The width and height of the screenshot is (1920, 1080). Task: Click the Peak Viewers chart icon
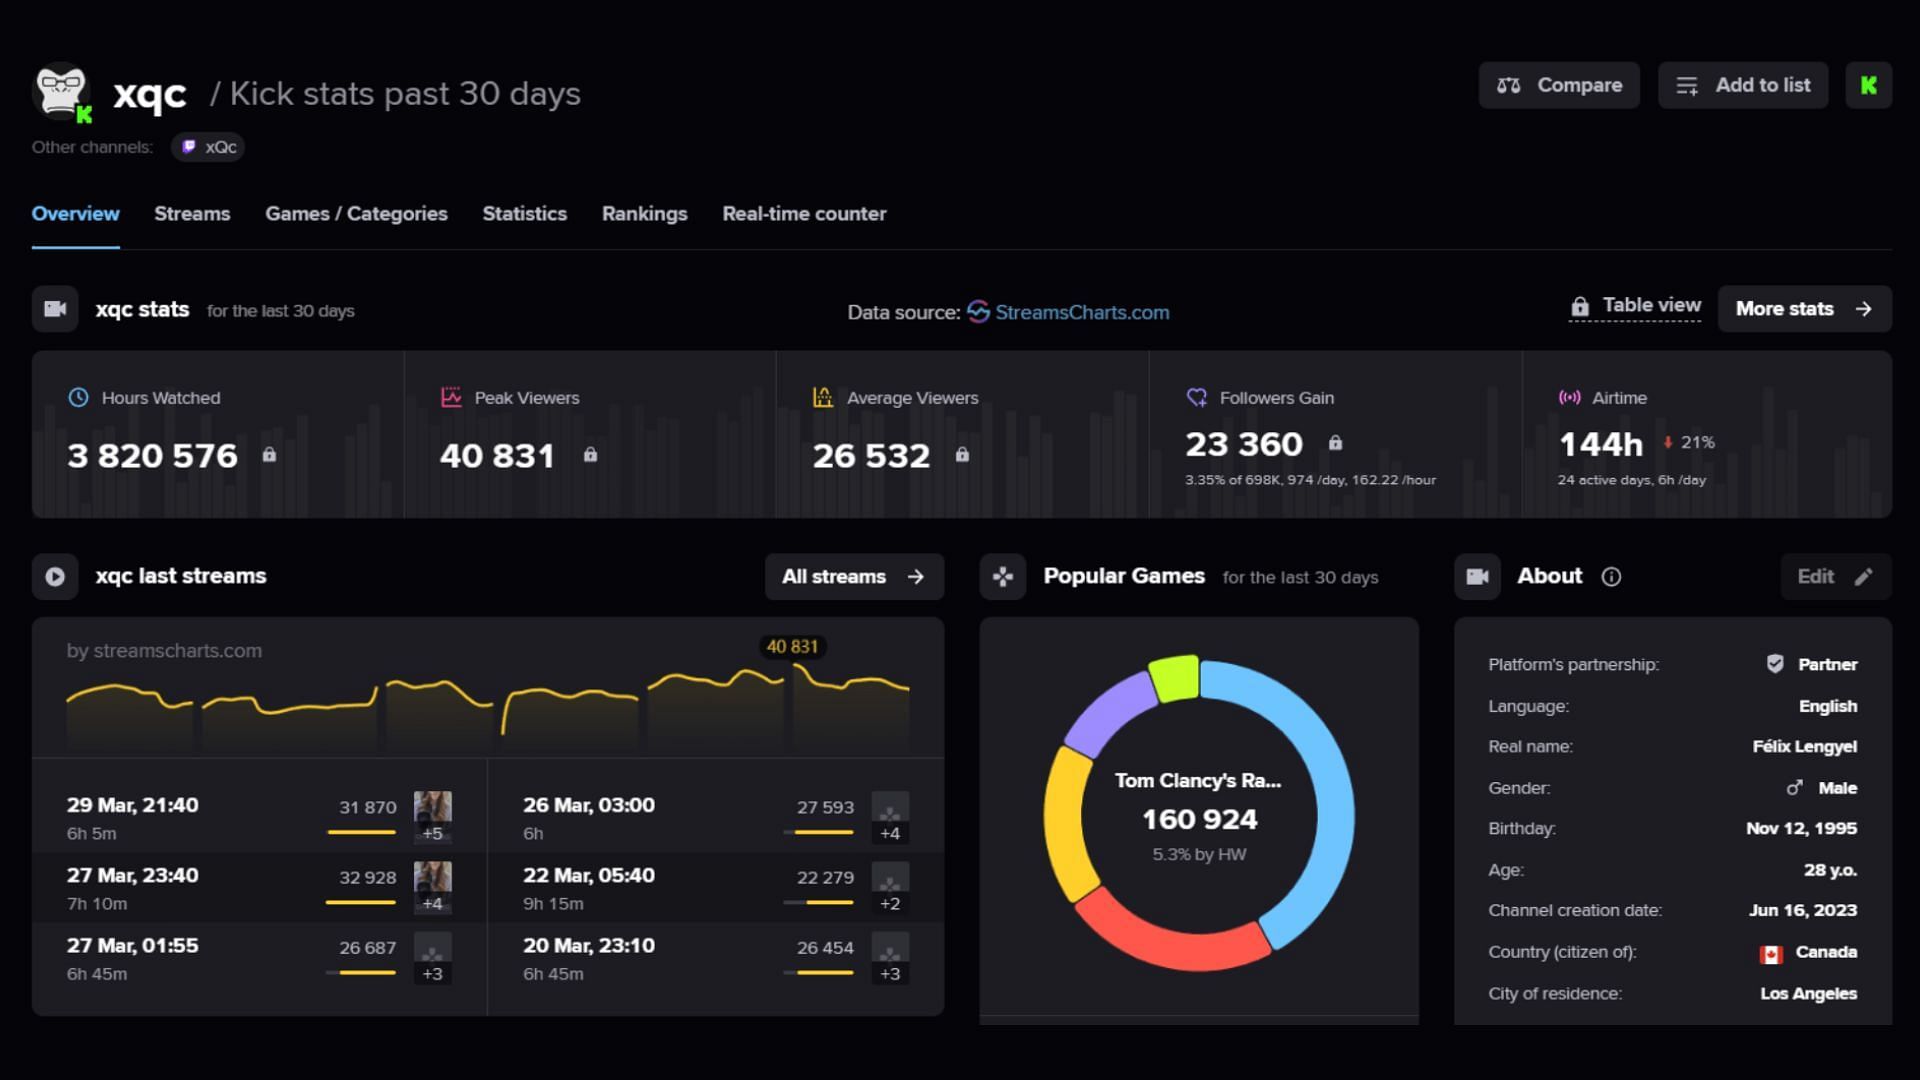tap(451, 397)
